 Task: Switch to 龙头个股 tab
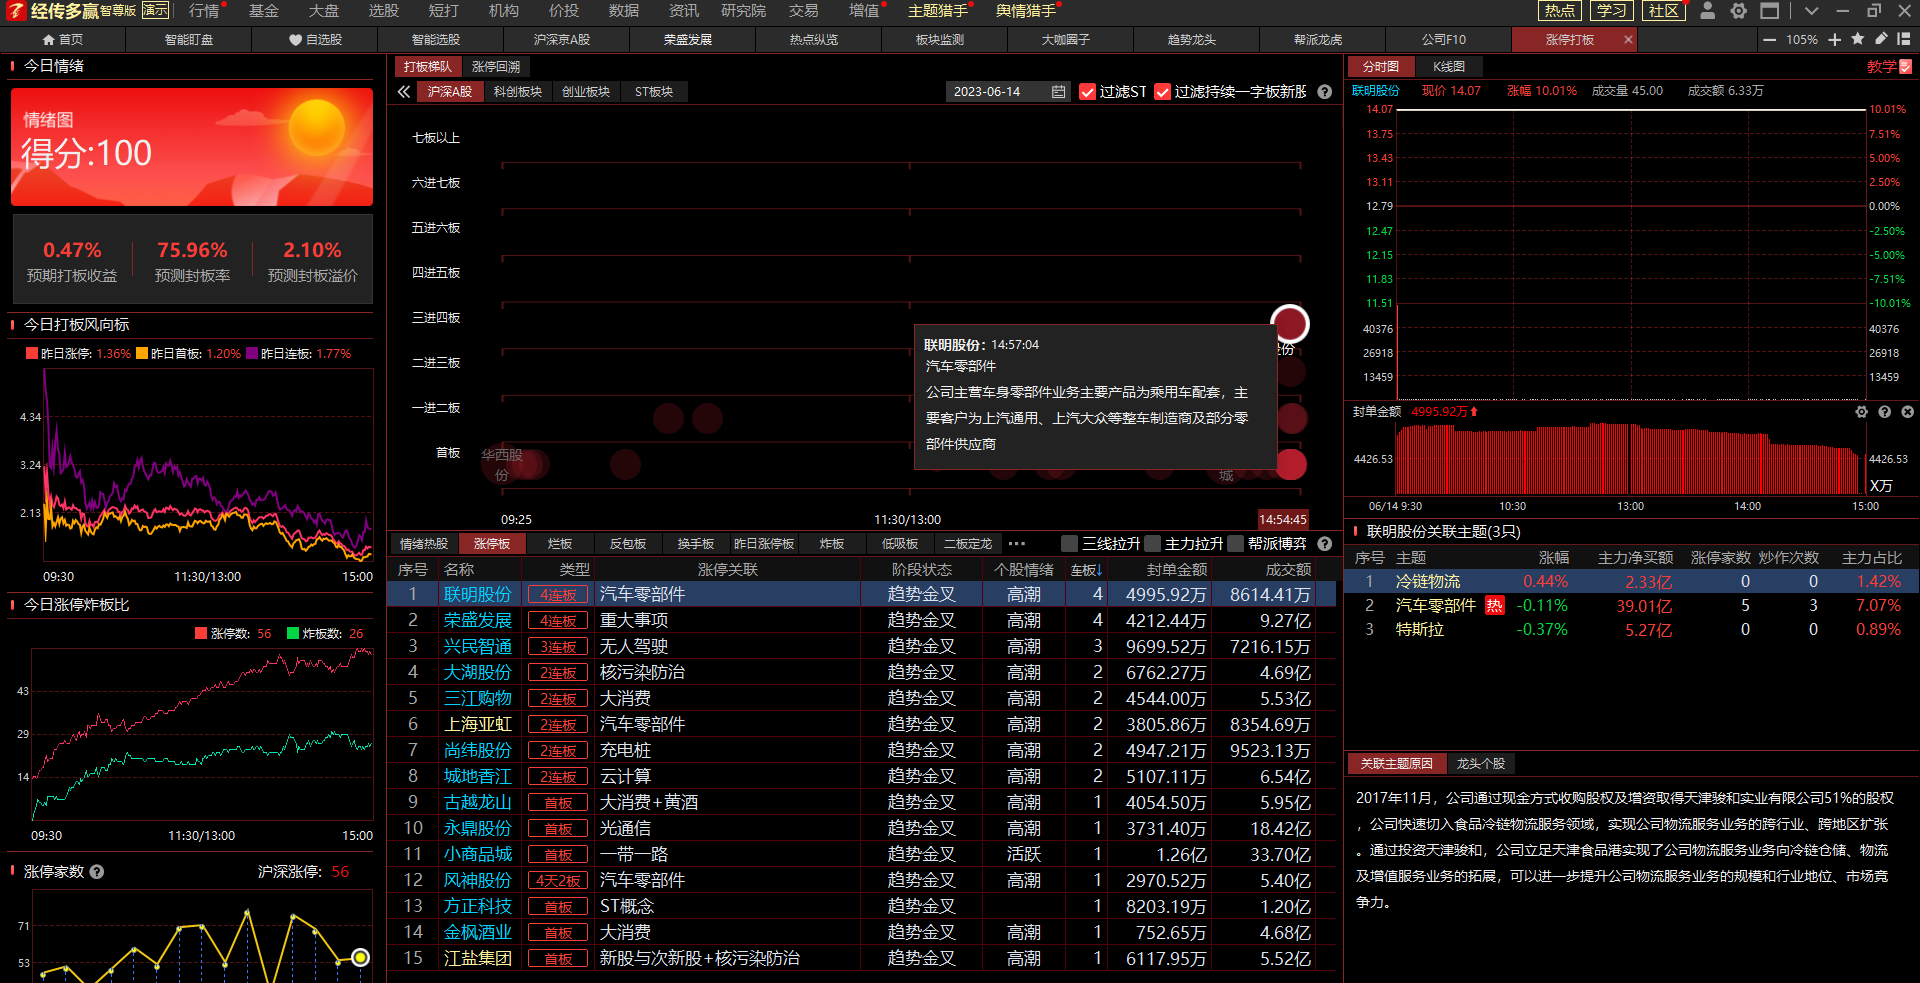pyautogui.click(x=1481, y=764)
